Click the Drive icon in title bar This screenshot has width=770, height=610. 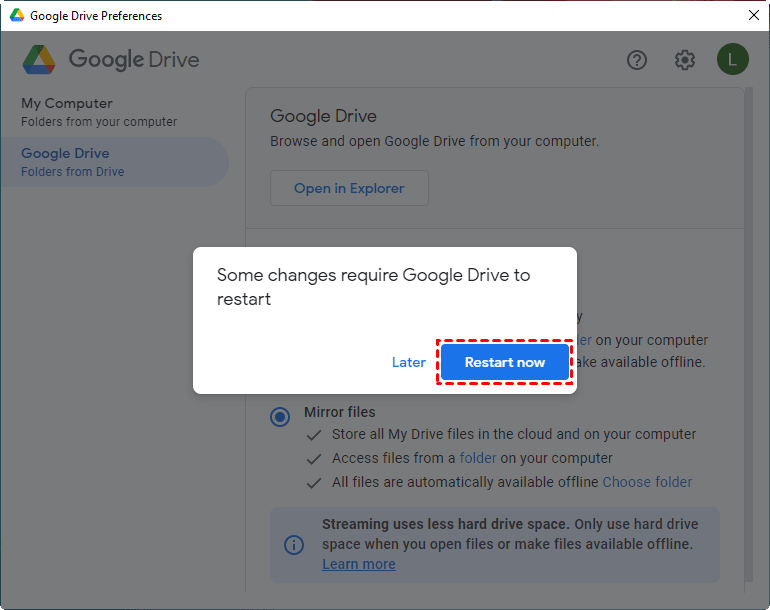[x=17, y=15]
